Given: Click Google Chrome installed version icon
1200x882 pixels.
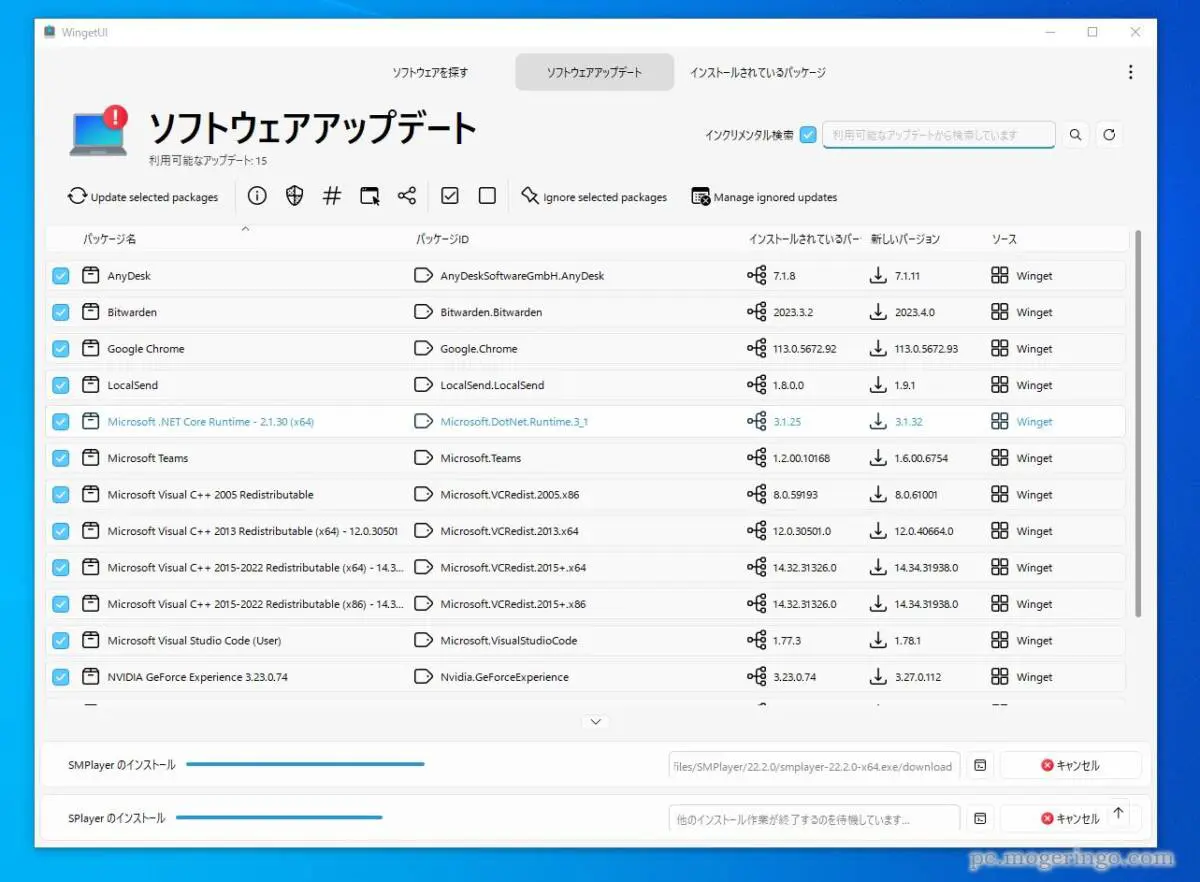Looking at the screenshot, I should [757, 349].
